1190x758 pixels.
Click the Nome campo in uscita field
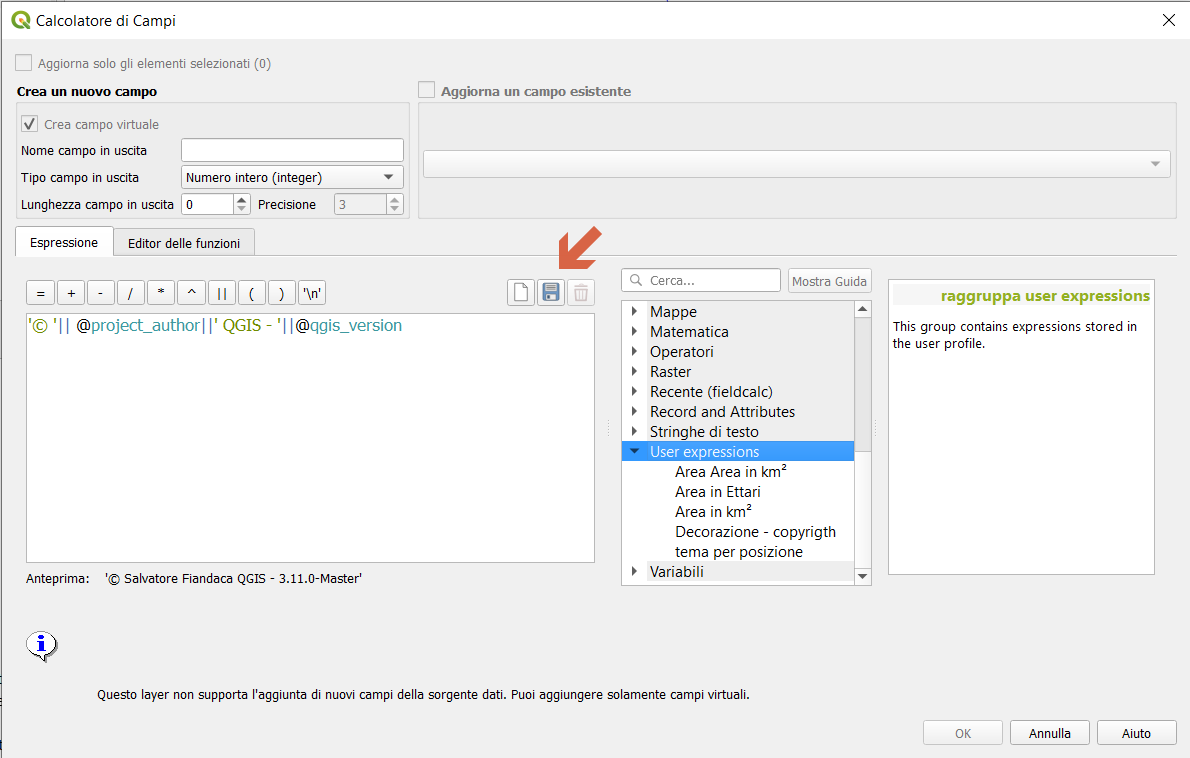point(292,151)
